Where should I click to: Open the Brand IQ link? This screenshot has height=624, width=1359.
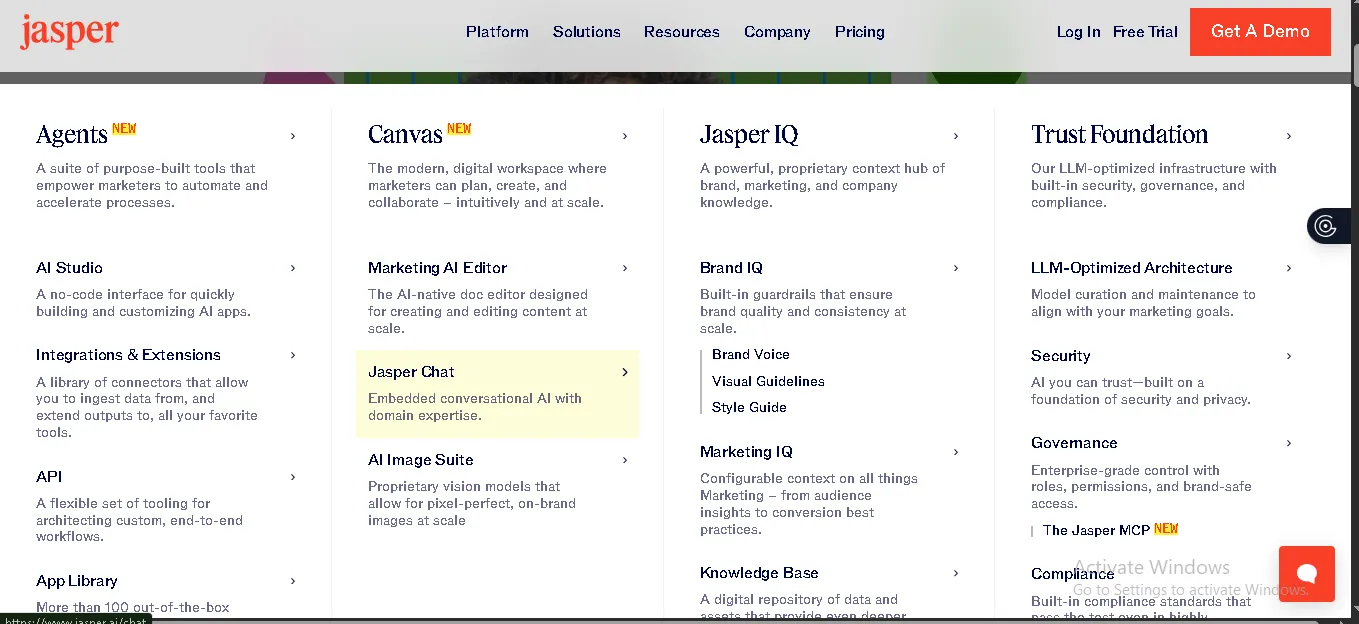731,268
